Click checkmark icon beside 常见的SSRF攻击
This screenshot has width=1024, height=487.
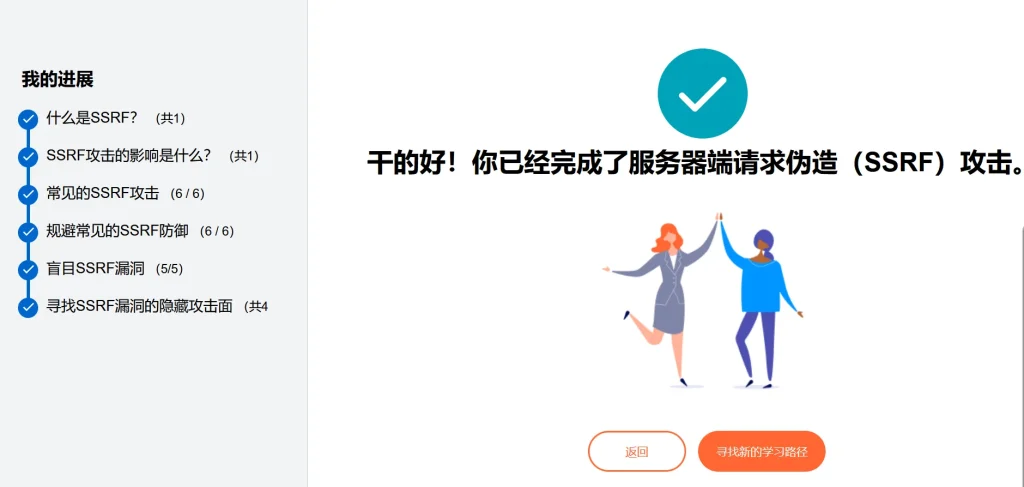coord(28,195)
